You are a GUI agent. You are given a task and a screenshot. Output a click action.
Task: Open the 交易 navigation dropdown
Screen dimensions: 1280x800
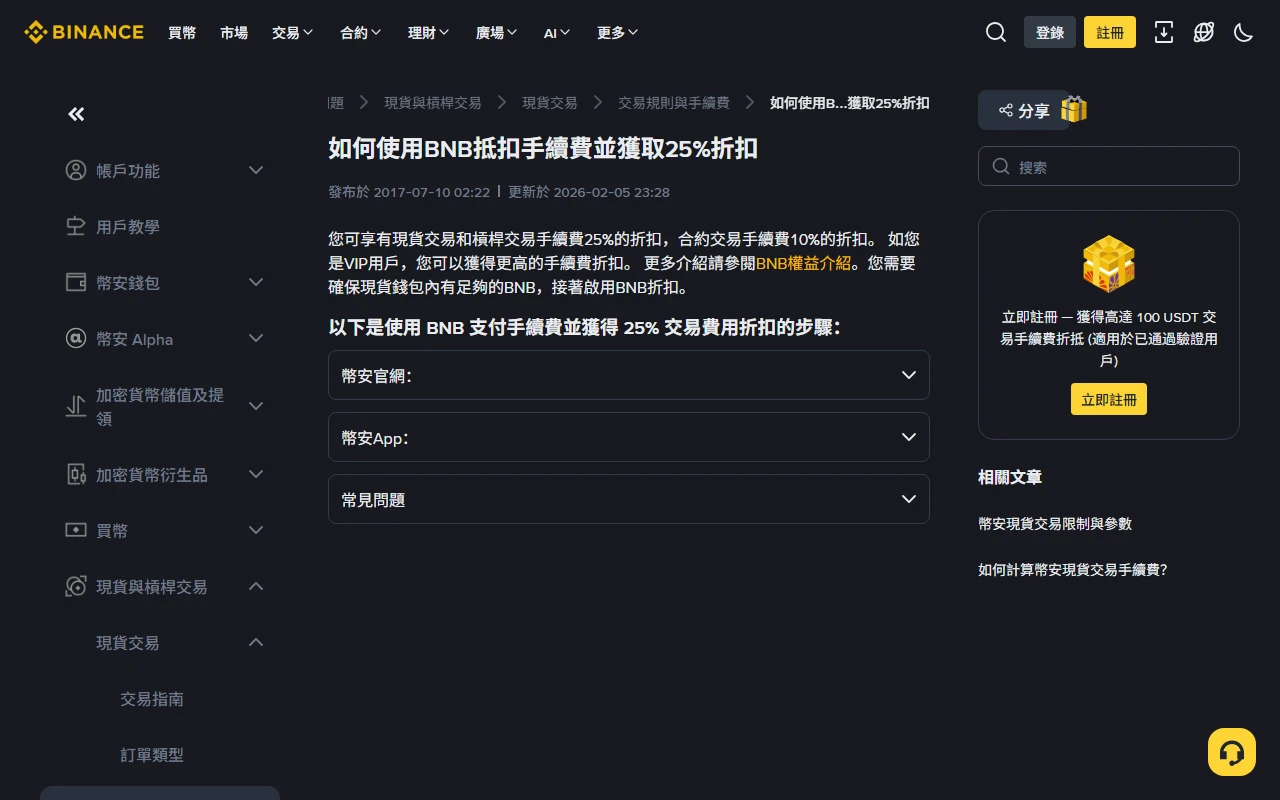293,32
